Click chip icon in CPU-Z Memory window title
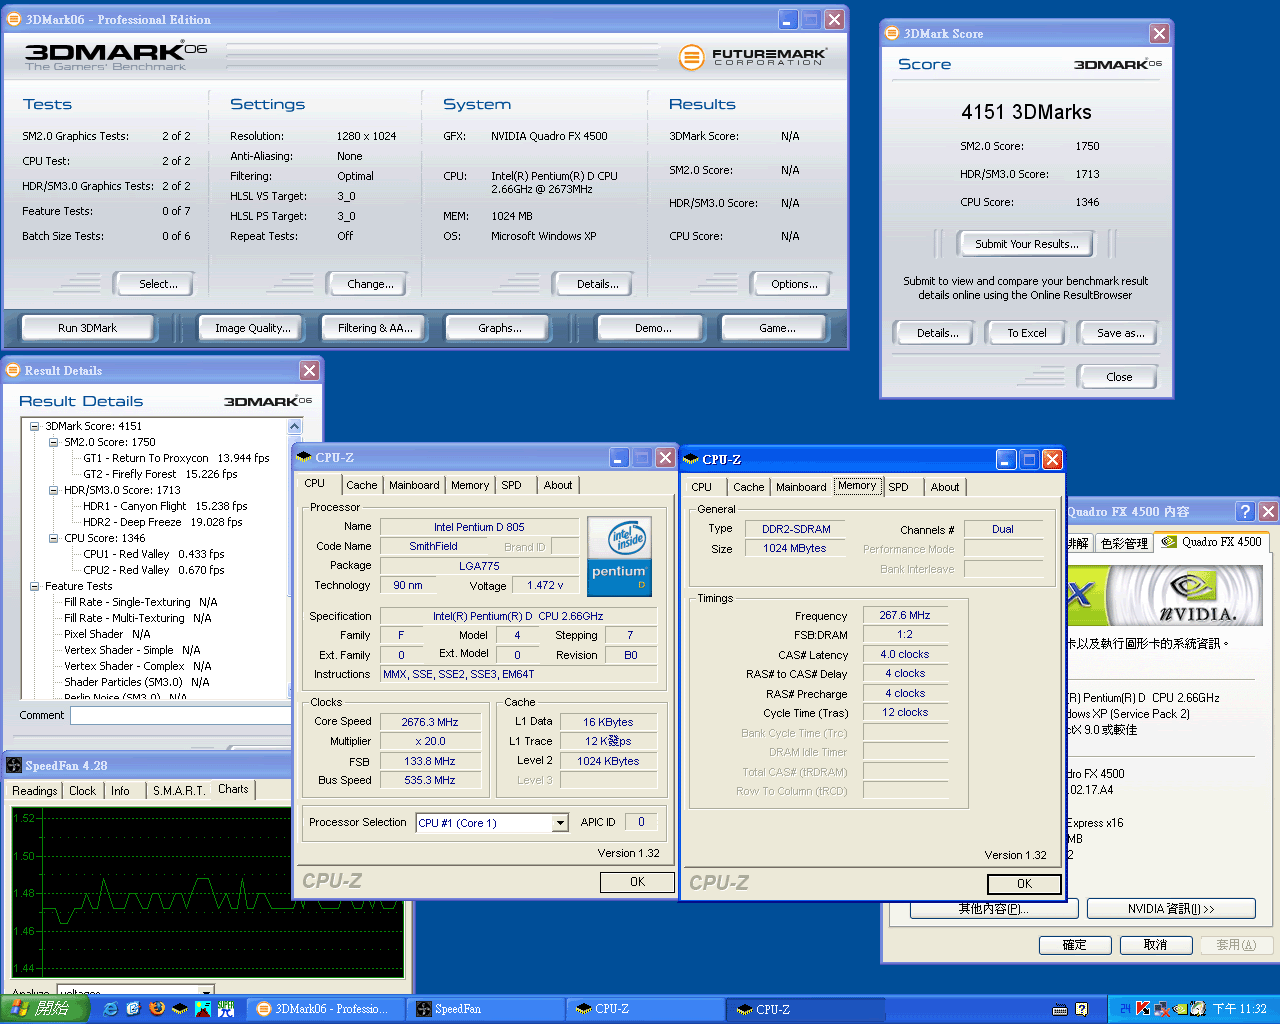The image size is (1280, 1024). tap(691, 459)
